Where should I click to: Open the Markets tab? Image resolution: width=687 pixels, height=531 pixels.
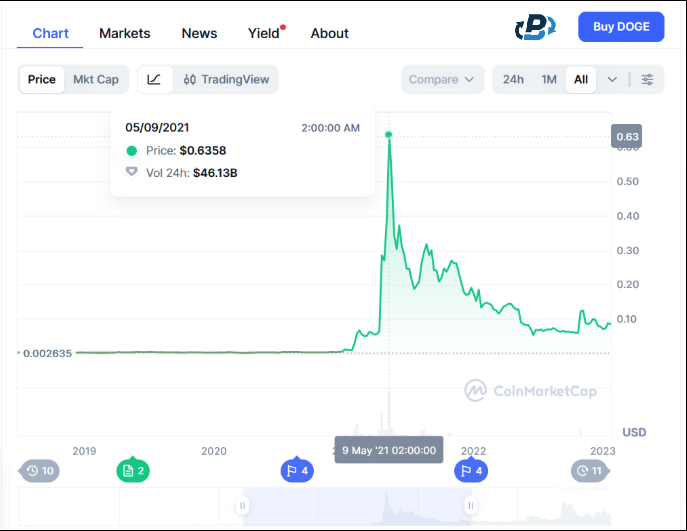124,33
